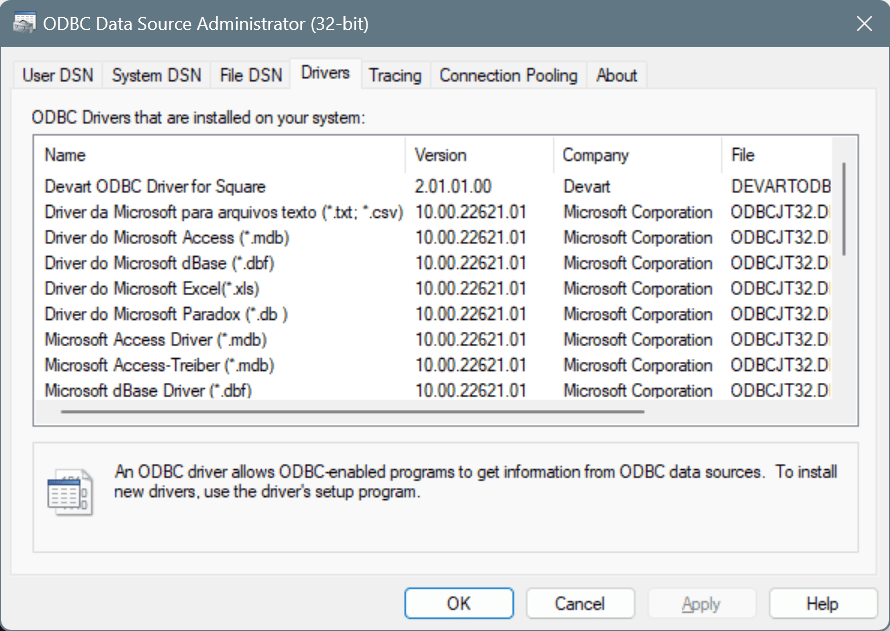890x631 pixels.
Task: Click the Cancel button
Action: [x=580, y=603]
